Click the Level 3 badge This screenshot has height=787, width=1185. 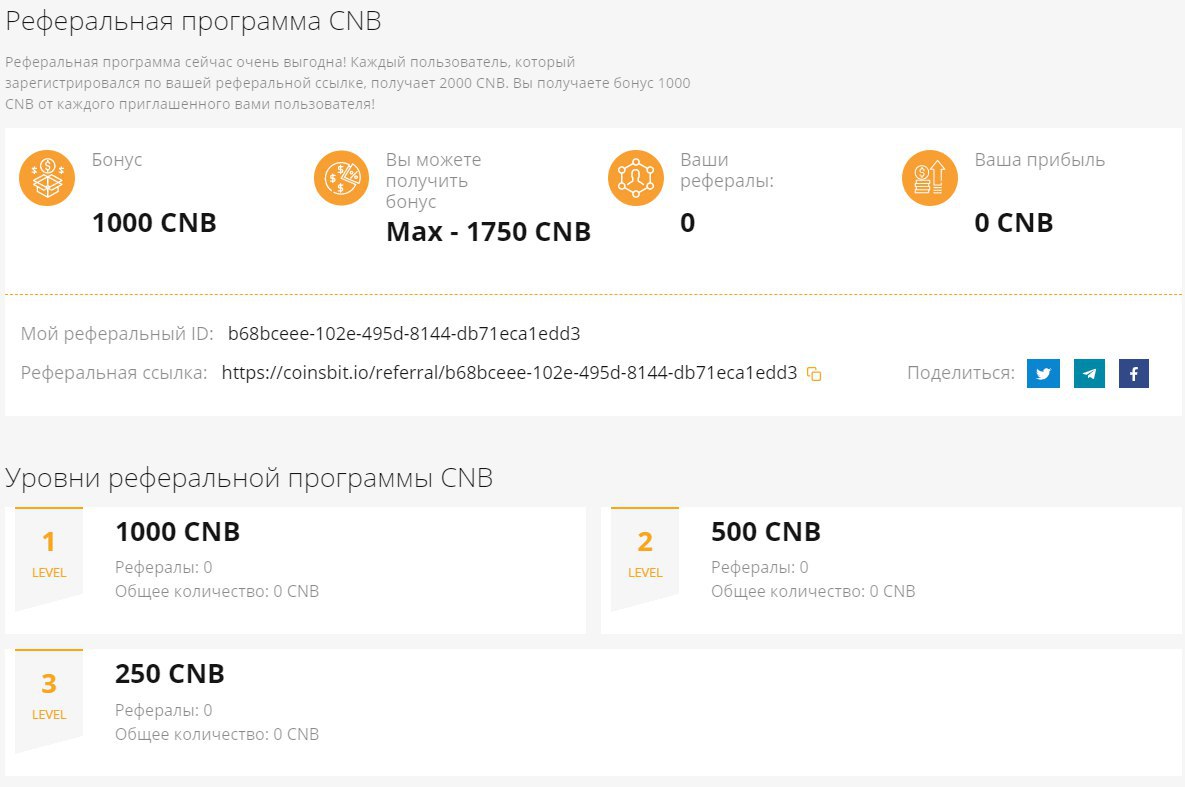pyautogui.click(x=49, y=696)
